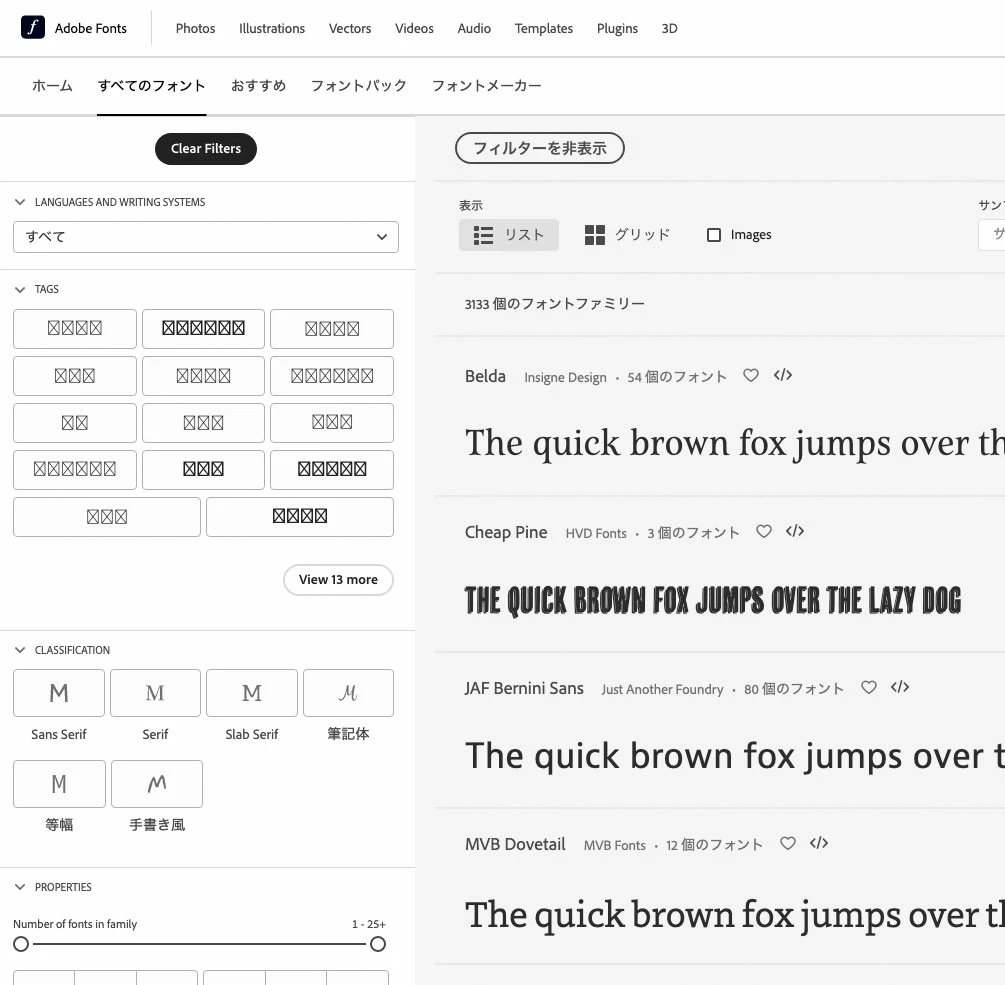Open web code icon for Cheap Pine

(795, 531)
